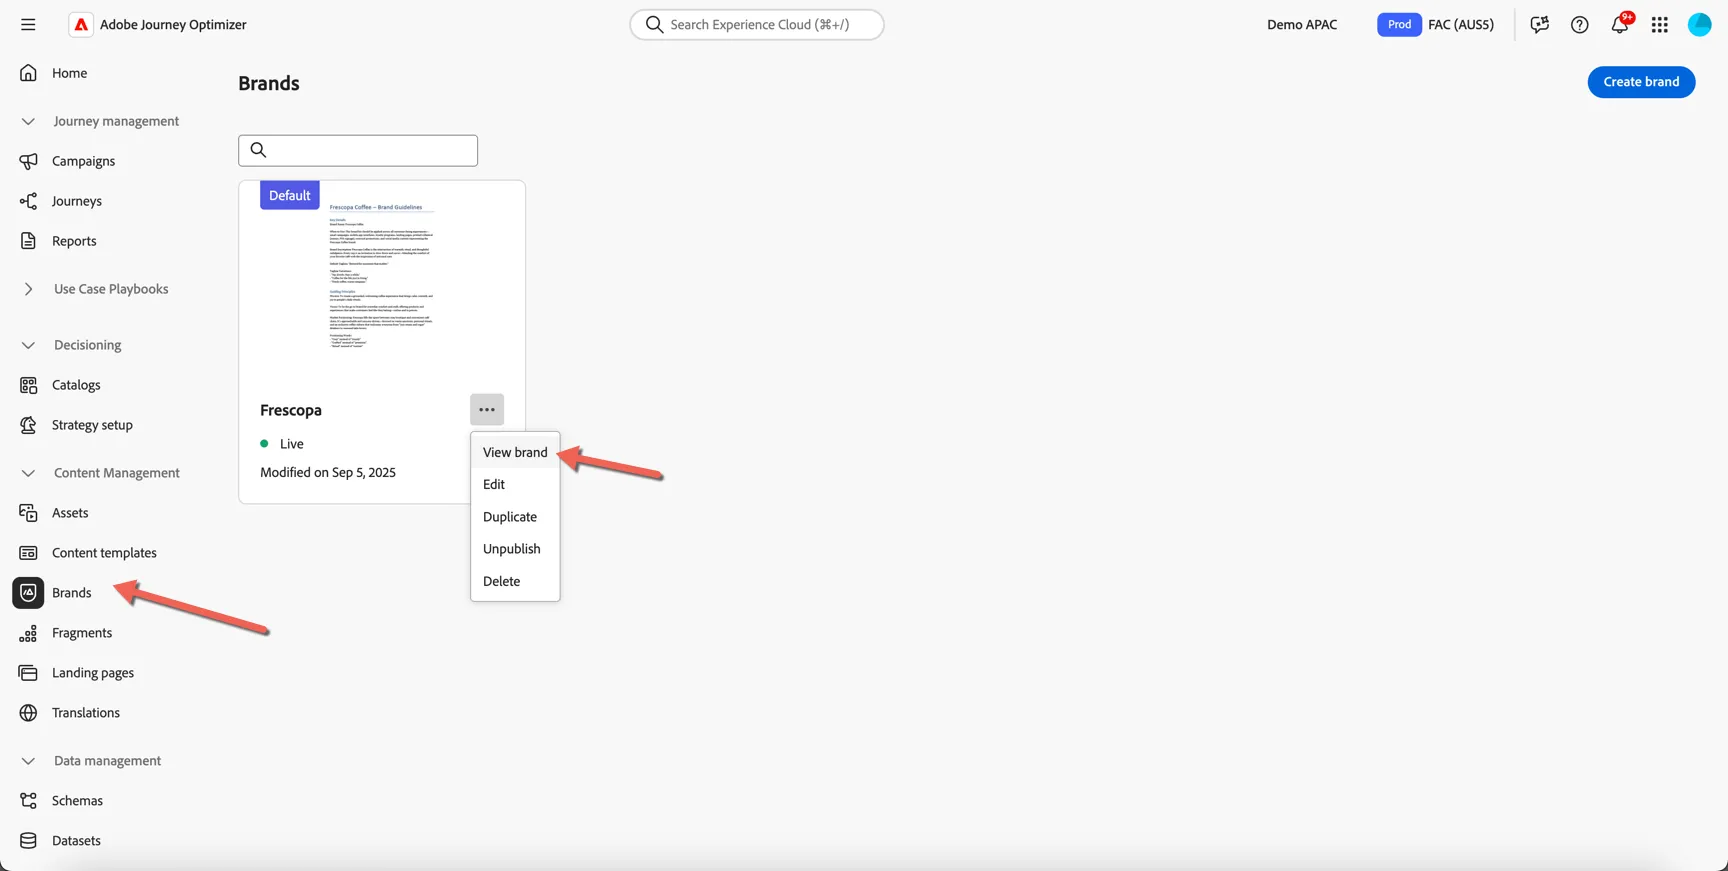The height and width of the screenshot is (871, 1728).
Task: Collapse the Content Management section
Action: (x=28, y=473)
